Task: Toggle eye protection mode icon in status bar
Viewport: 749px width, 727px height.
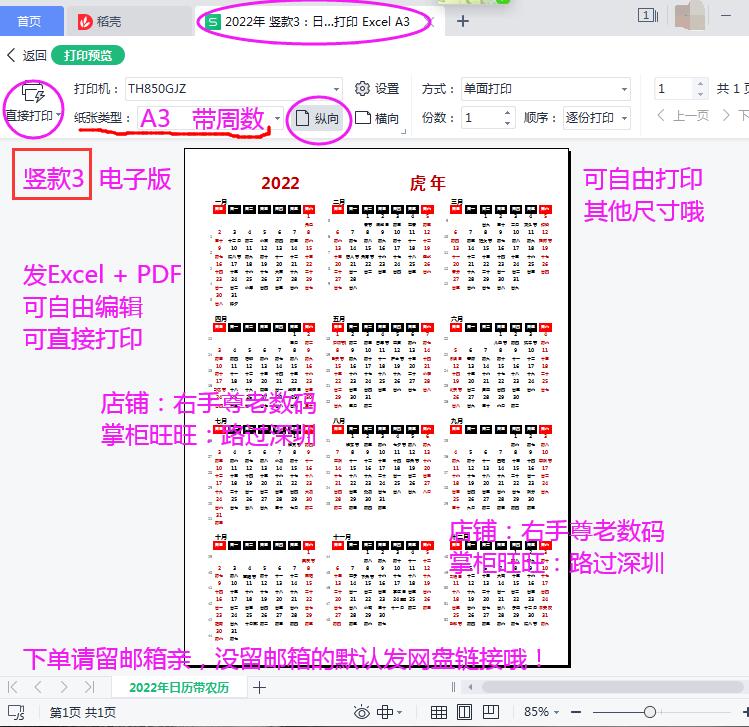Action: [x=362, y=713]
